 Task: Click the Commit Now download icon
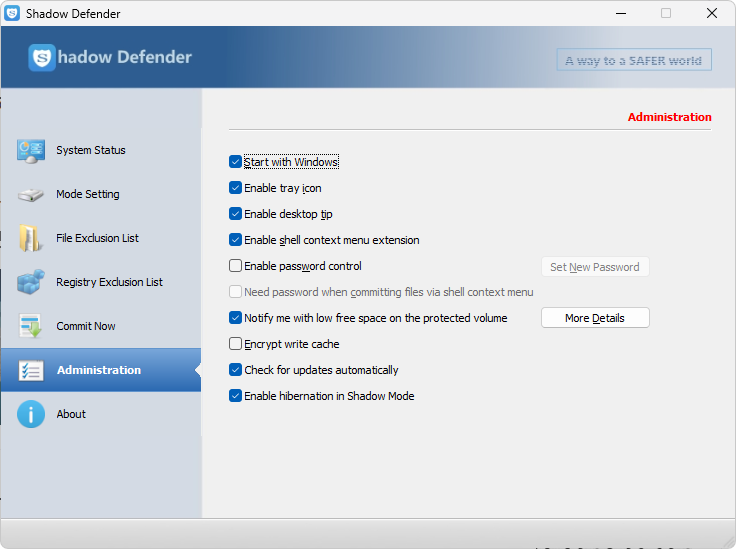(x=31, y=326)
